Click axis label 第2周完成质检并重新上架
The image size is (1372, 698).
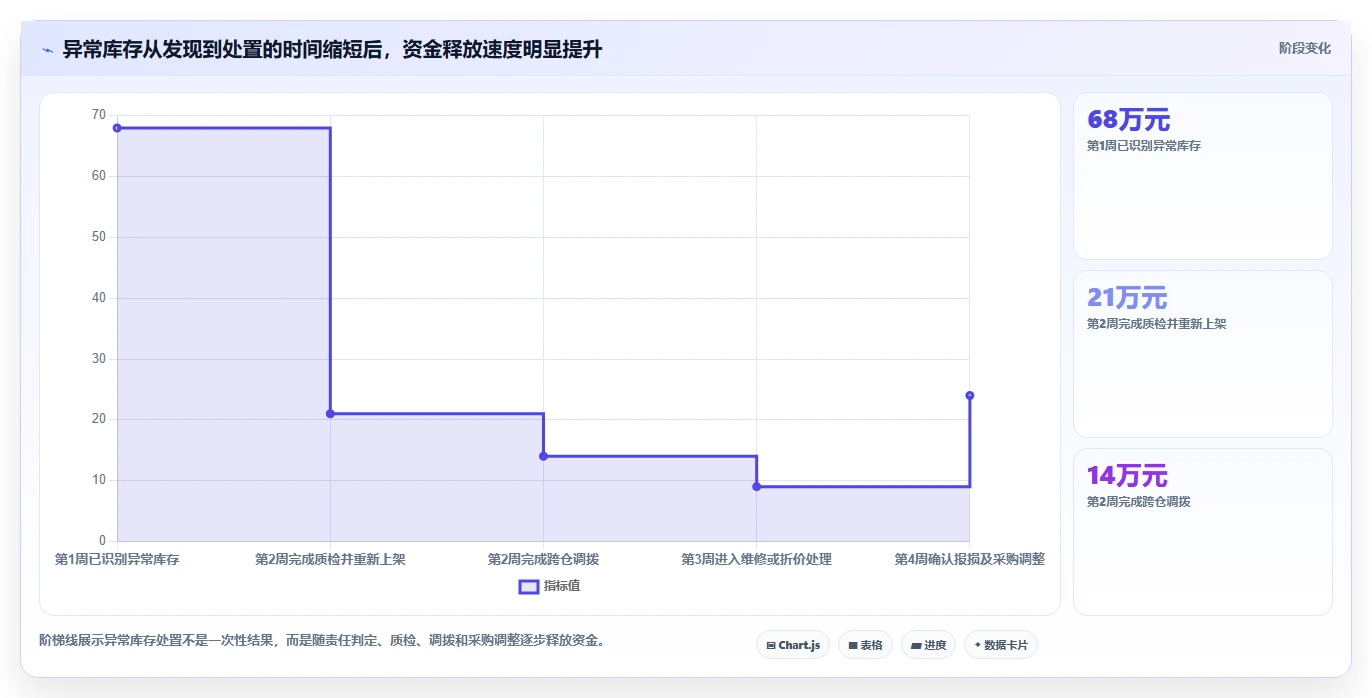tap(330, 559)
